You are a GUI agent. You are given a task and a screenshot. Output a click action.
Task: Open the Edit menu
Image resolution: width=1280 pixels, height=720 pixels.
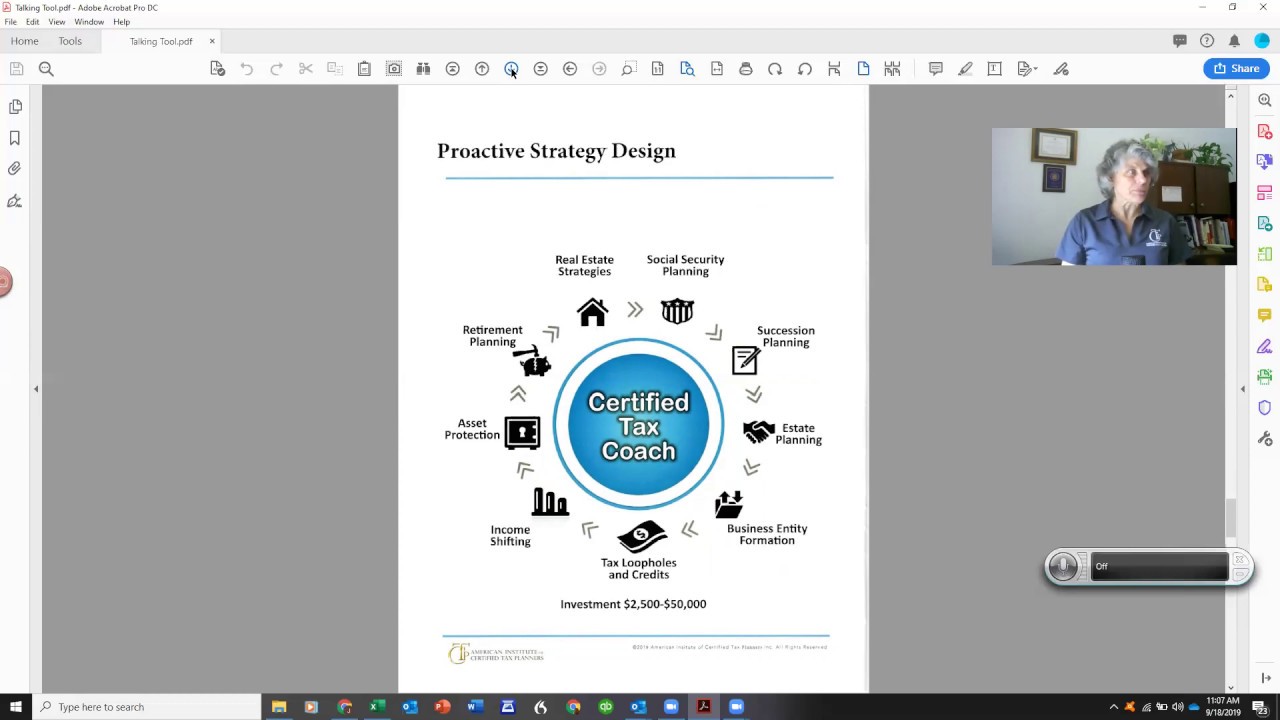point(33,22)
